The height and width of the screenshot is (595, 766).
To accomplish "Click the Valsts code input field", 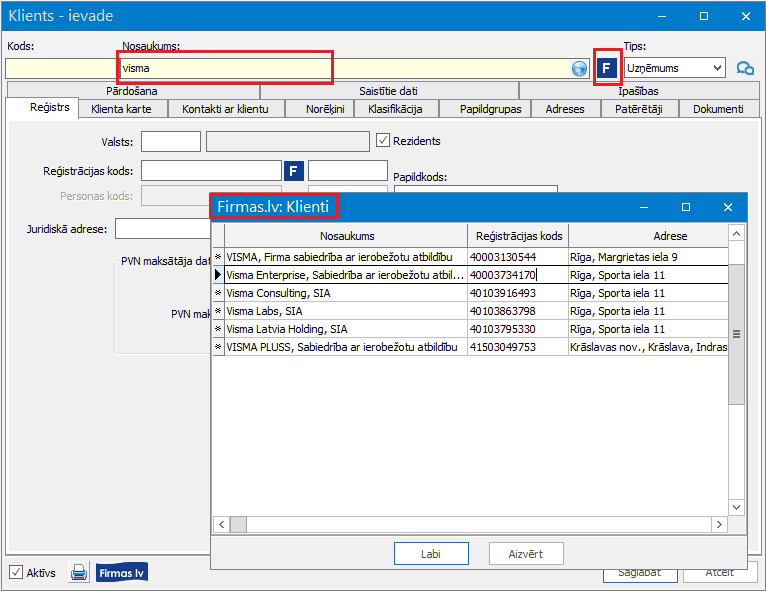I will click(x=170, y=141).
